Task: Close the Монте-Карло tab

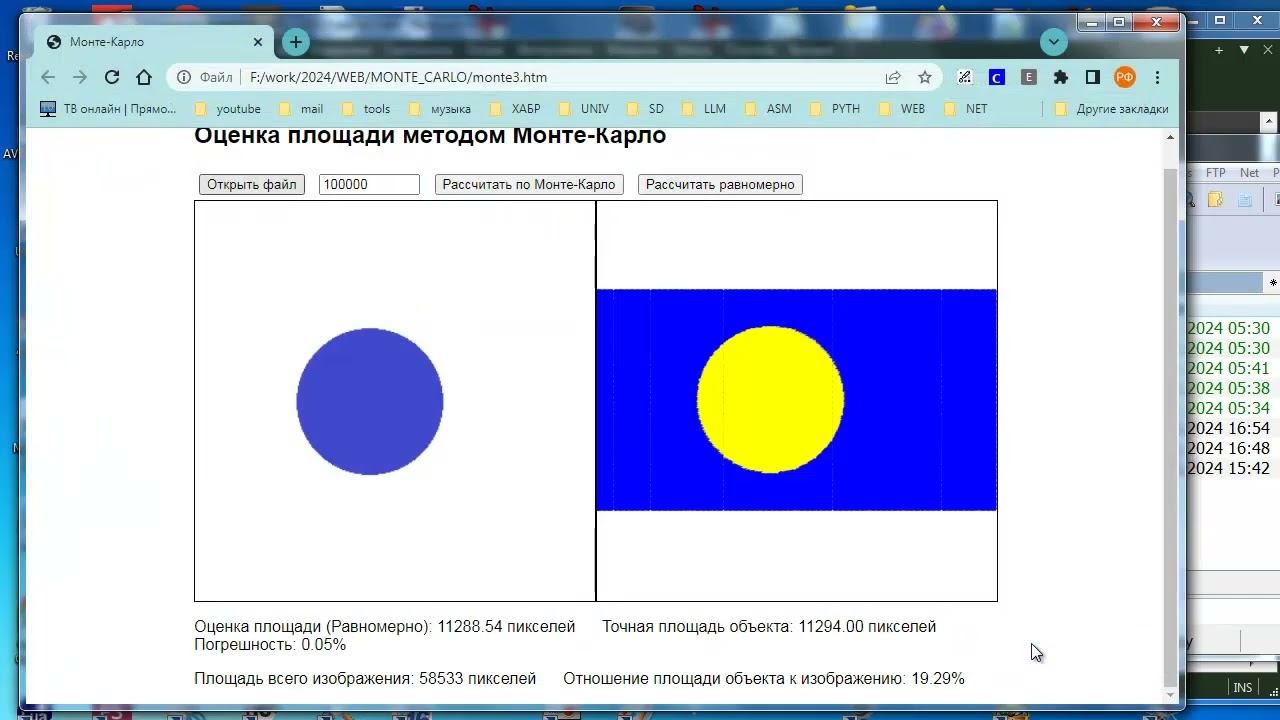Action: 258,42
